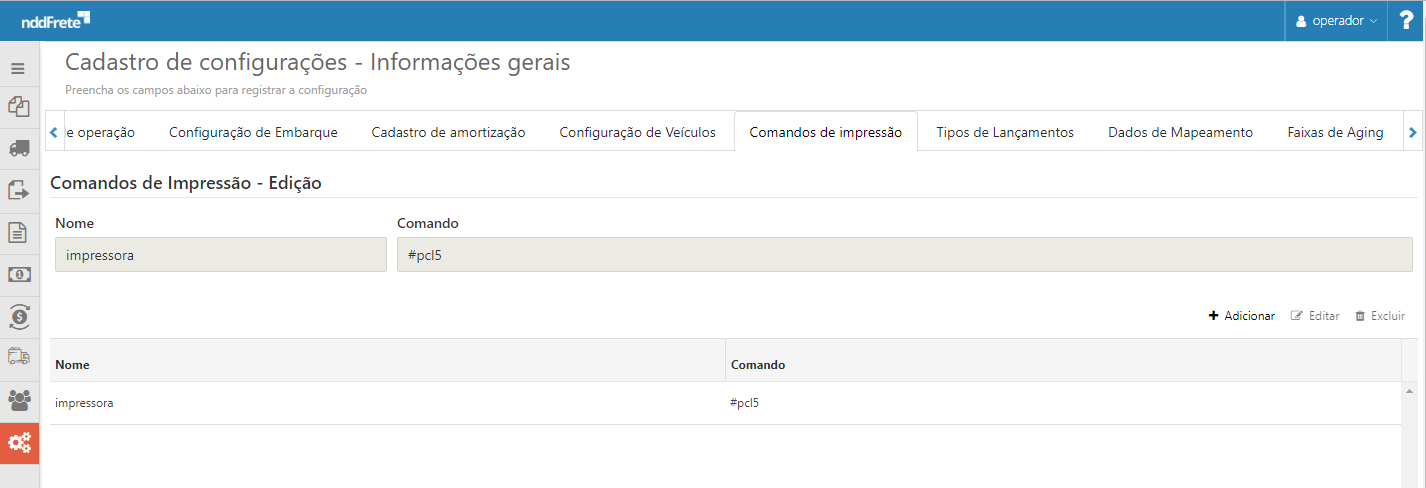Open the dollar refresh sidebar icon
Image resolution: width=1426 pixels, height=488 pixels.
click(18, 316)
